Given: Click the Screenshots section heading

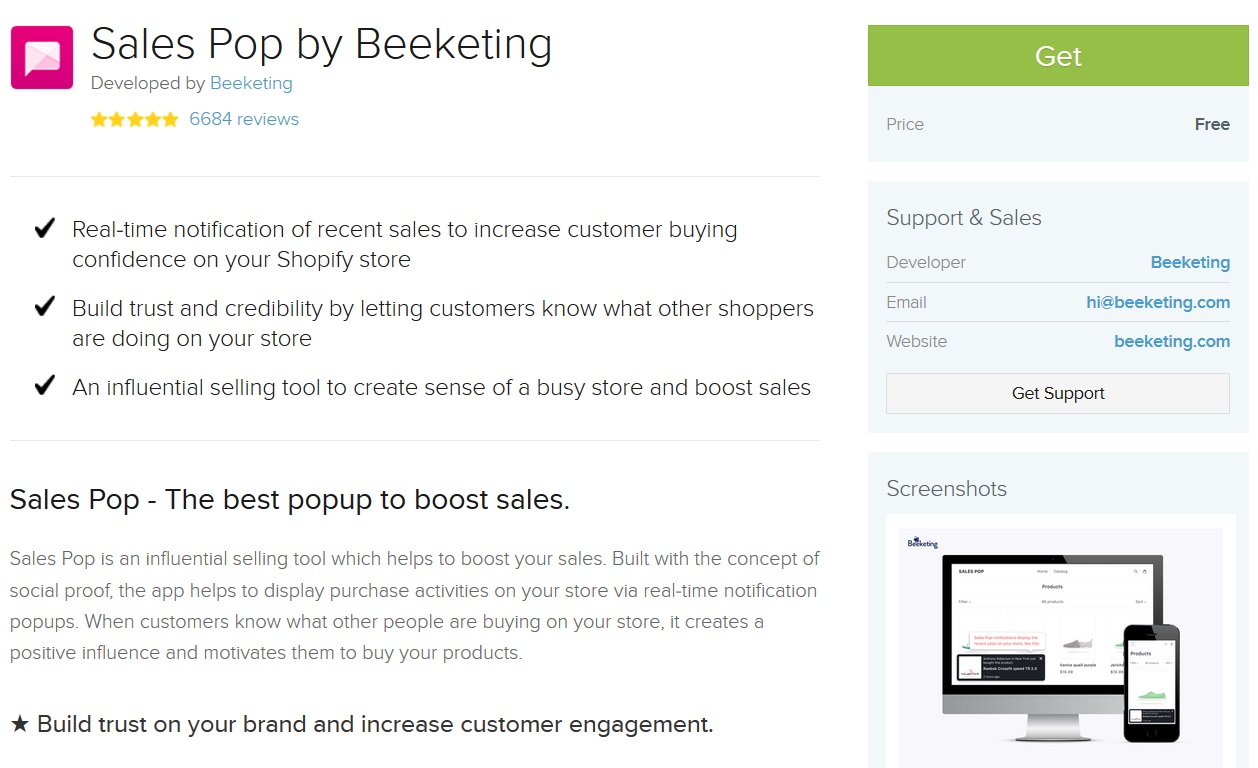Looking at the screenshot, I should (x=946, y=489).
